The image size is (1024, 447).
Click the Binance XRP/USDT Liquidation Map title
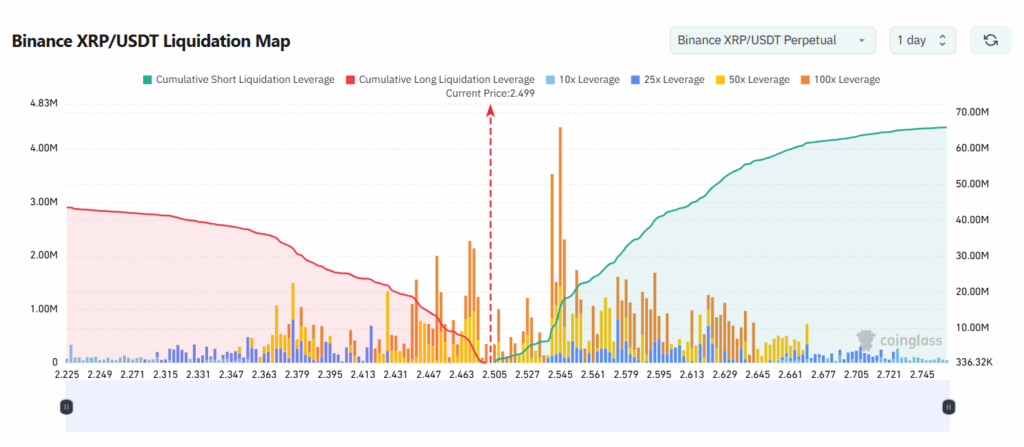point(151,41)
